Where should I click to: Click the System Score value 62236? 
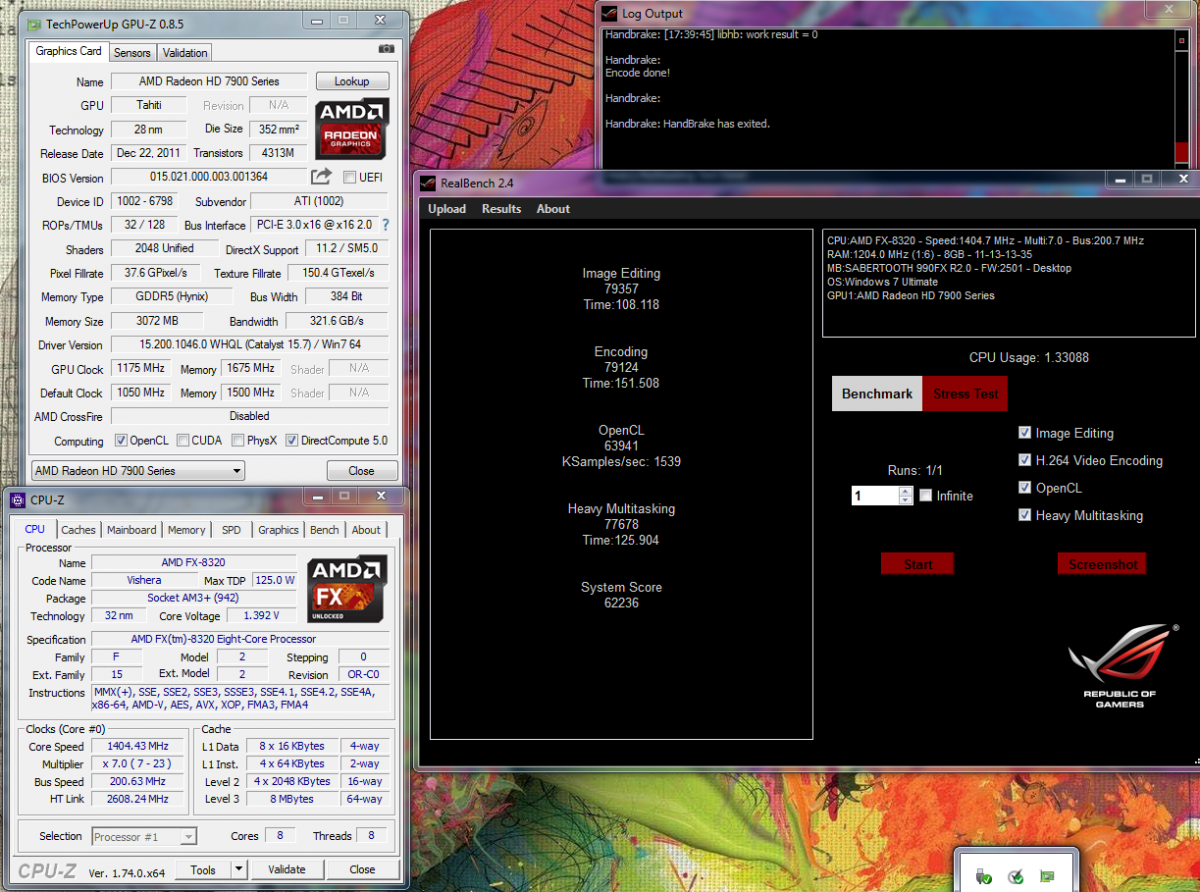621,603
